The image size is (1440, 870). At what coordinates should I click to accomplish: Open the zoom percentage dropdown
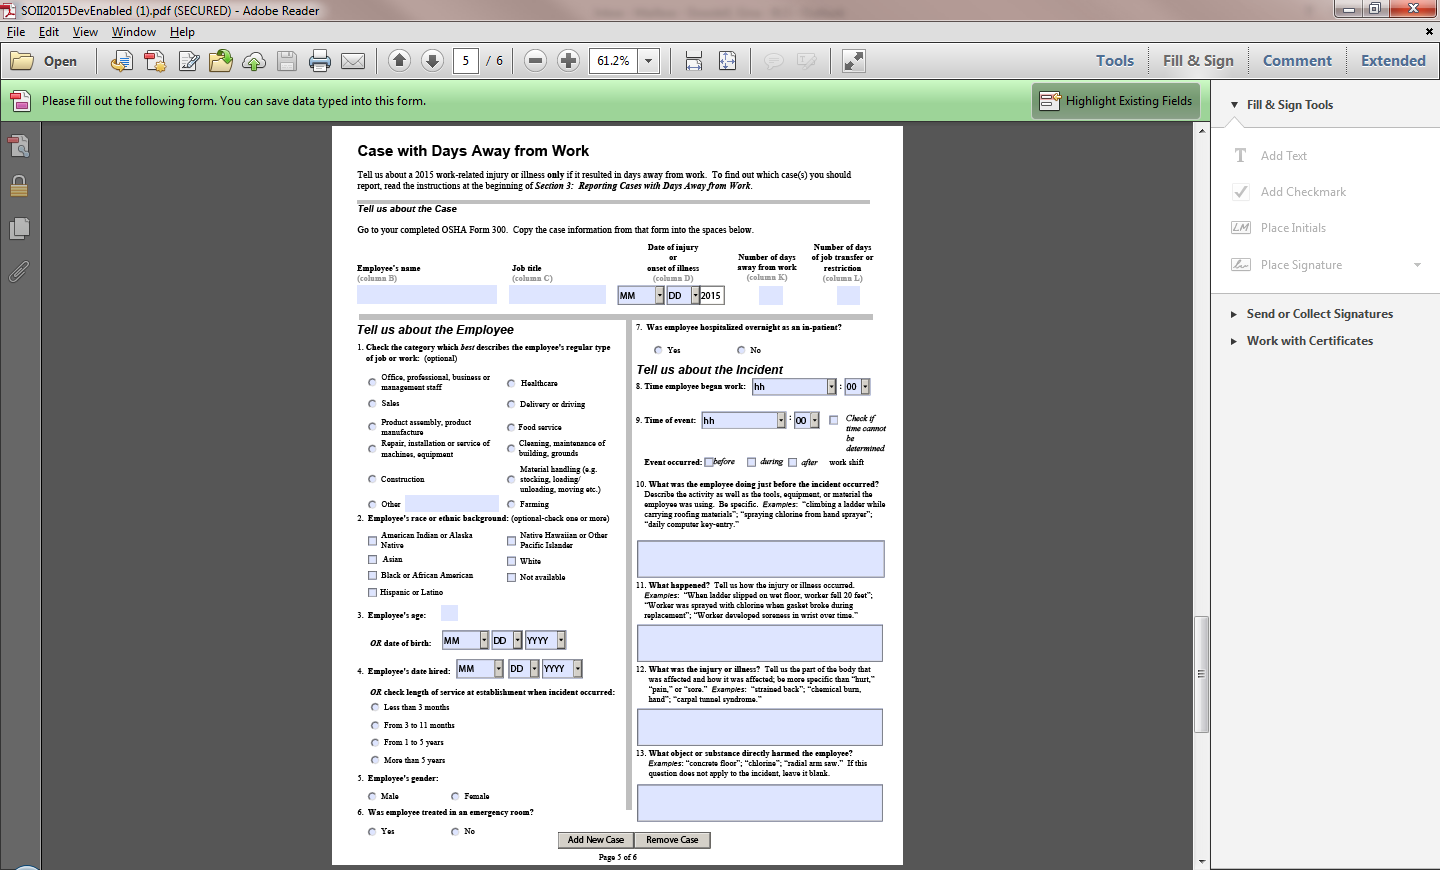(x=649, y=61)
